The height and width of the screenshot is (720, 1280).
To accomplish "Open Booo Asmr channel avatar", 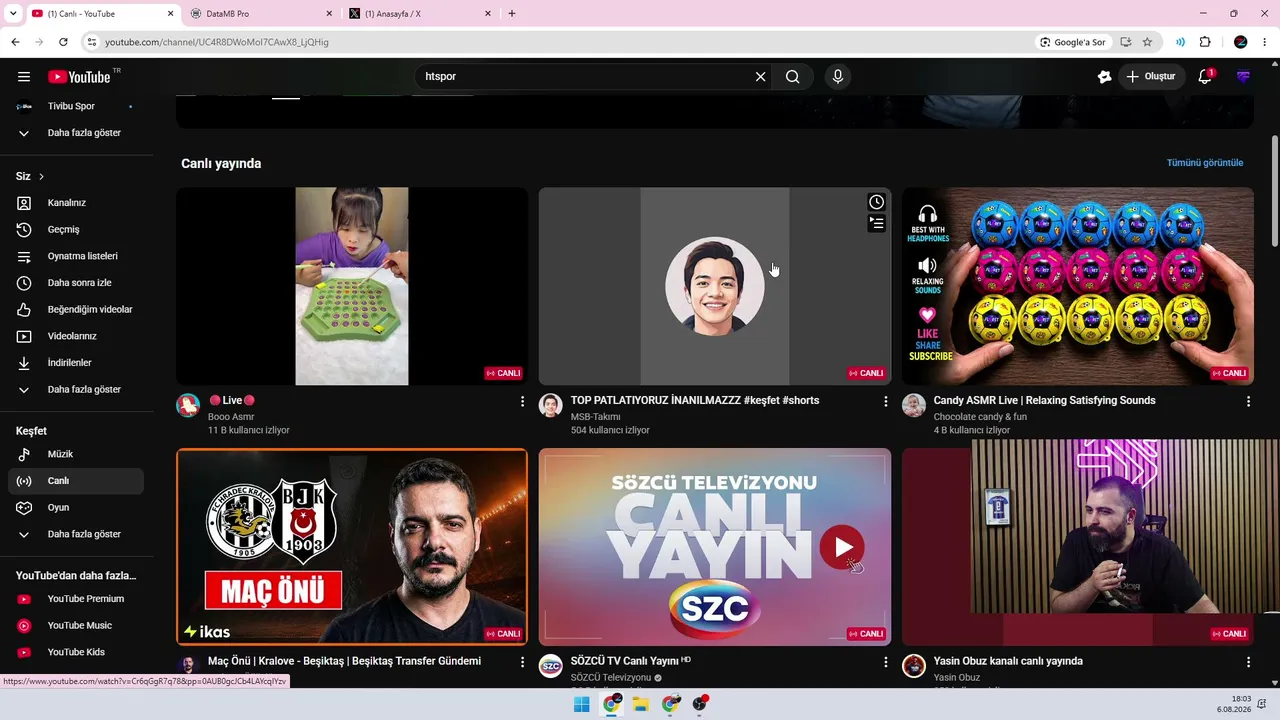I will click(188, 405).
